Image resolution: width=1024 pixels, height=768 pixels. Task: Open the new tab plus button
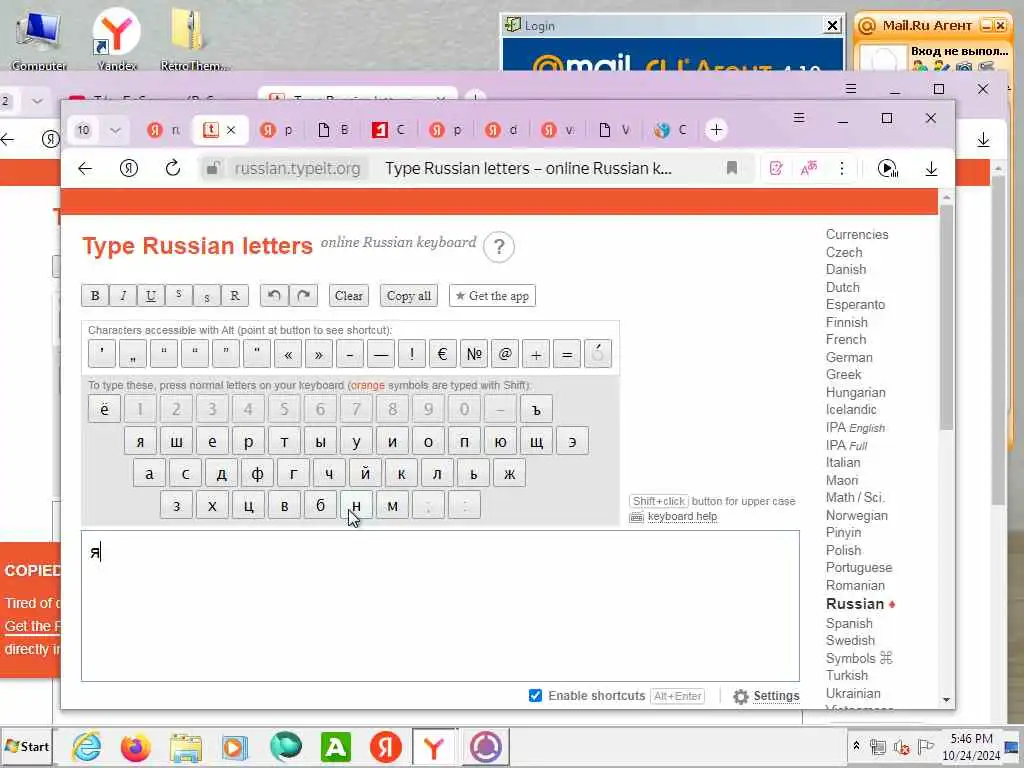coord(716,130)
